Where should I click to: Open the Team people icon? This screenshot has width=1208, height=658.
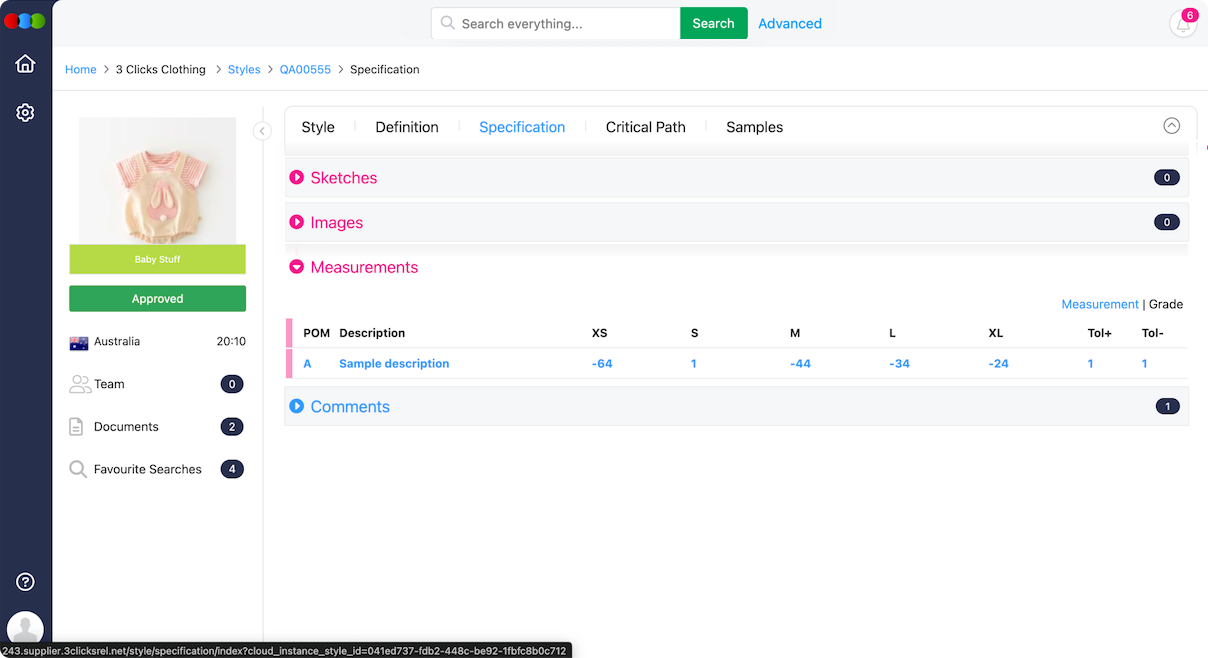(x=79, y=384)
